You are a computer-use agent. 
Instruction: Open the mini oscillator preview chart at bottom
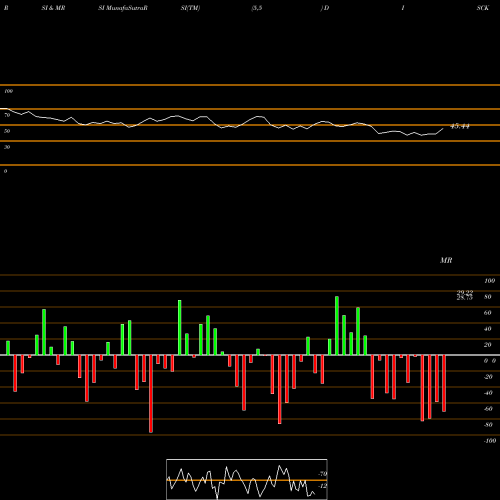[247, 479]
